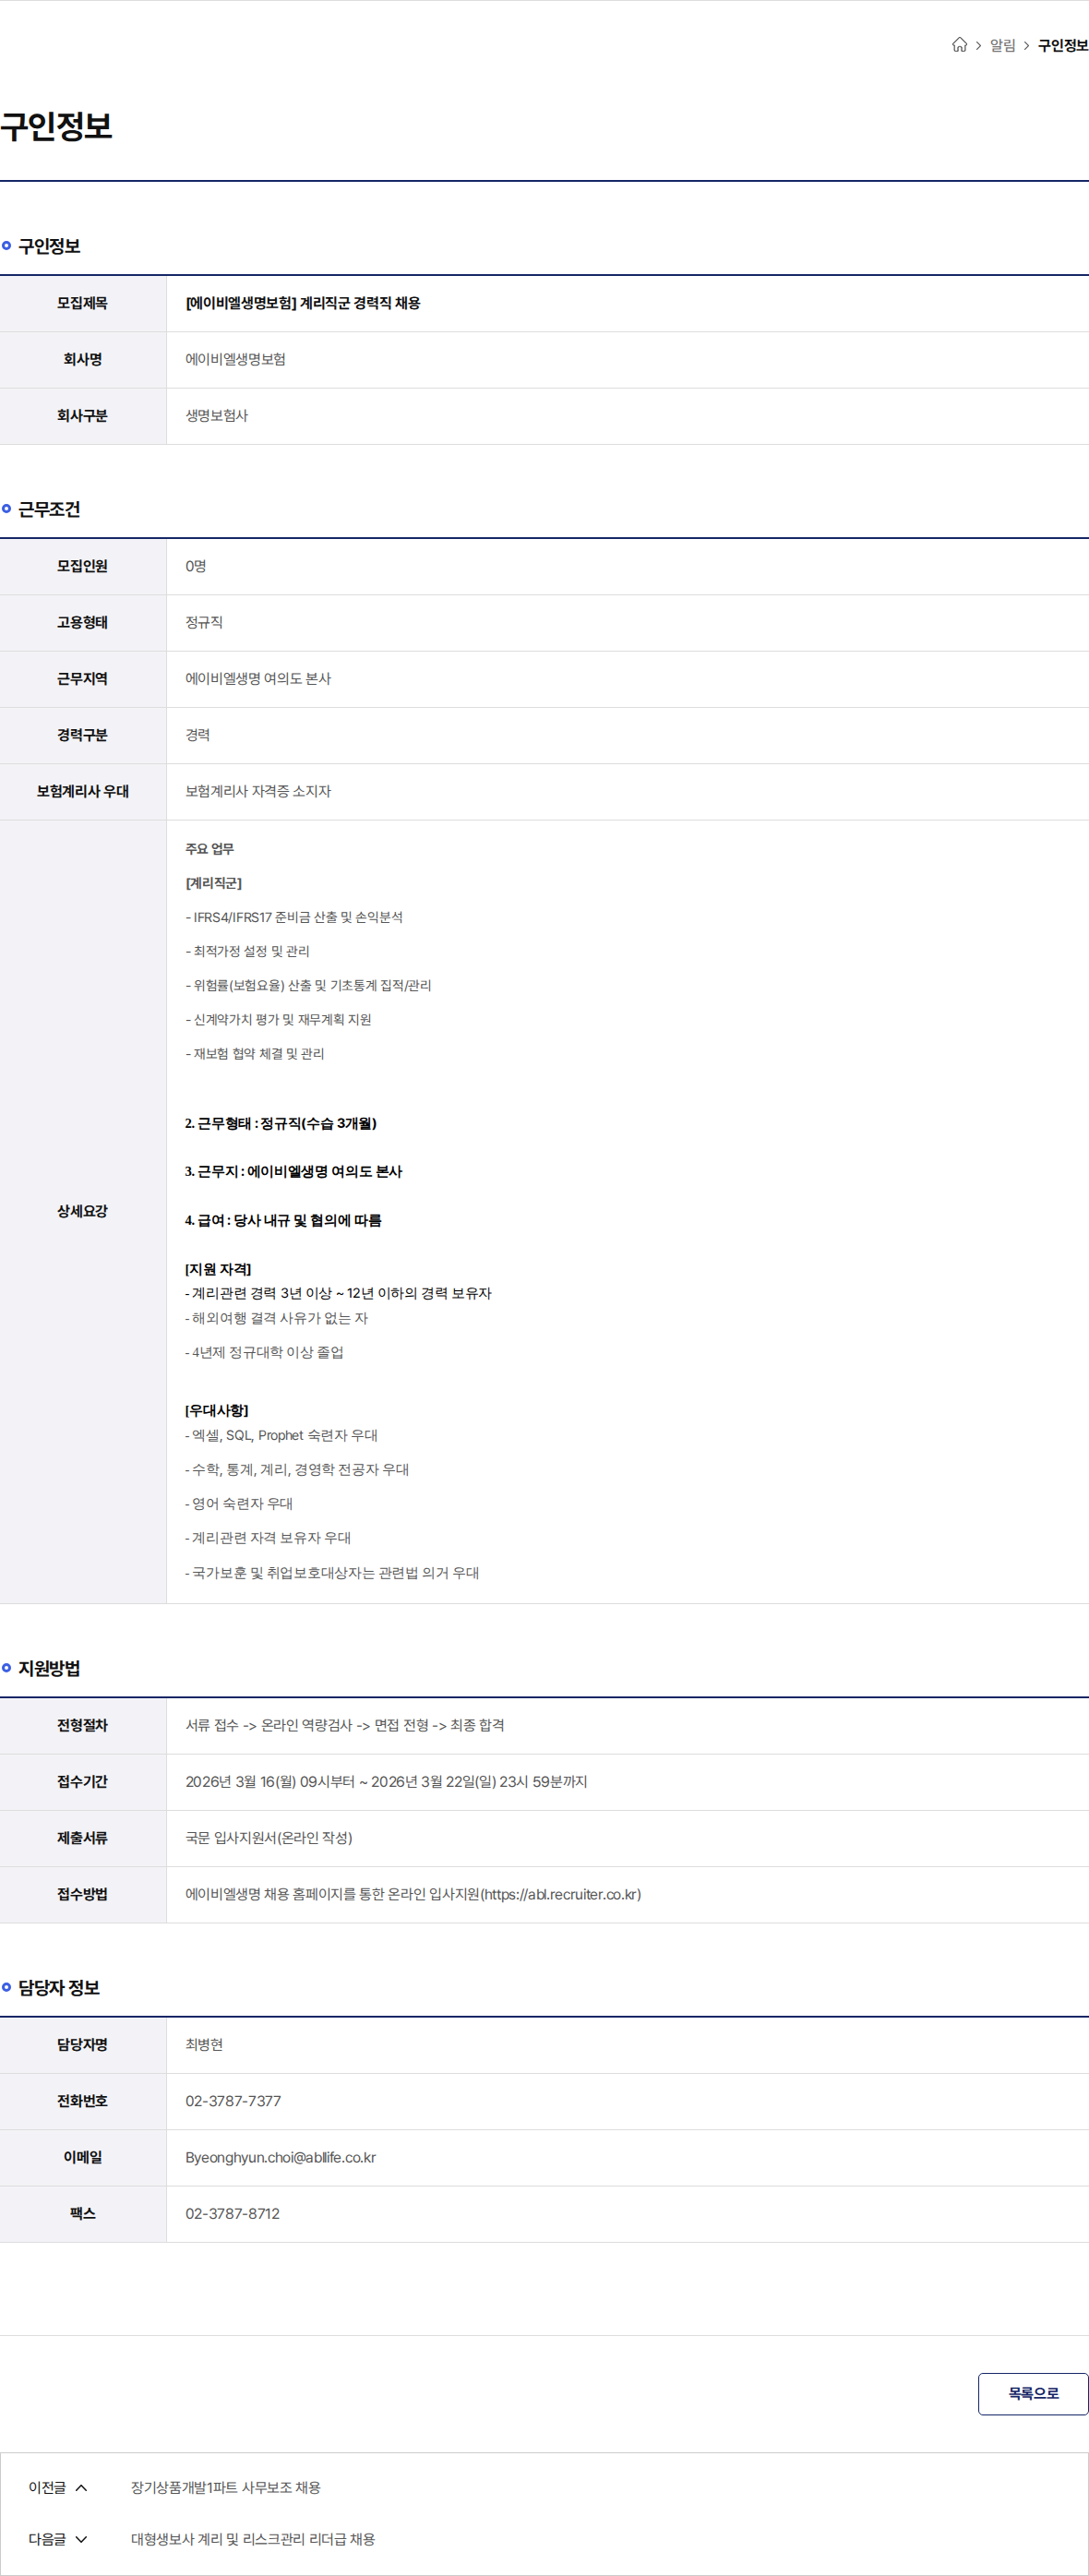Select 엑셀, SQL, Prophet 숙련자 우대 line
Viewport: 1089px width, 2576px height.
pyautogui.click(x=281, y=1435)
